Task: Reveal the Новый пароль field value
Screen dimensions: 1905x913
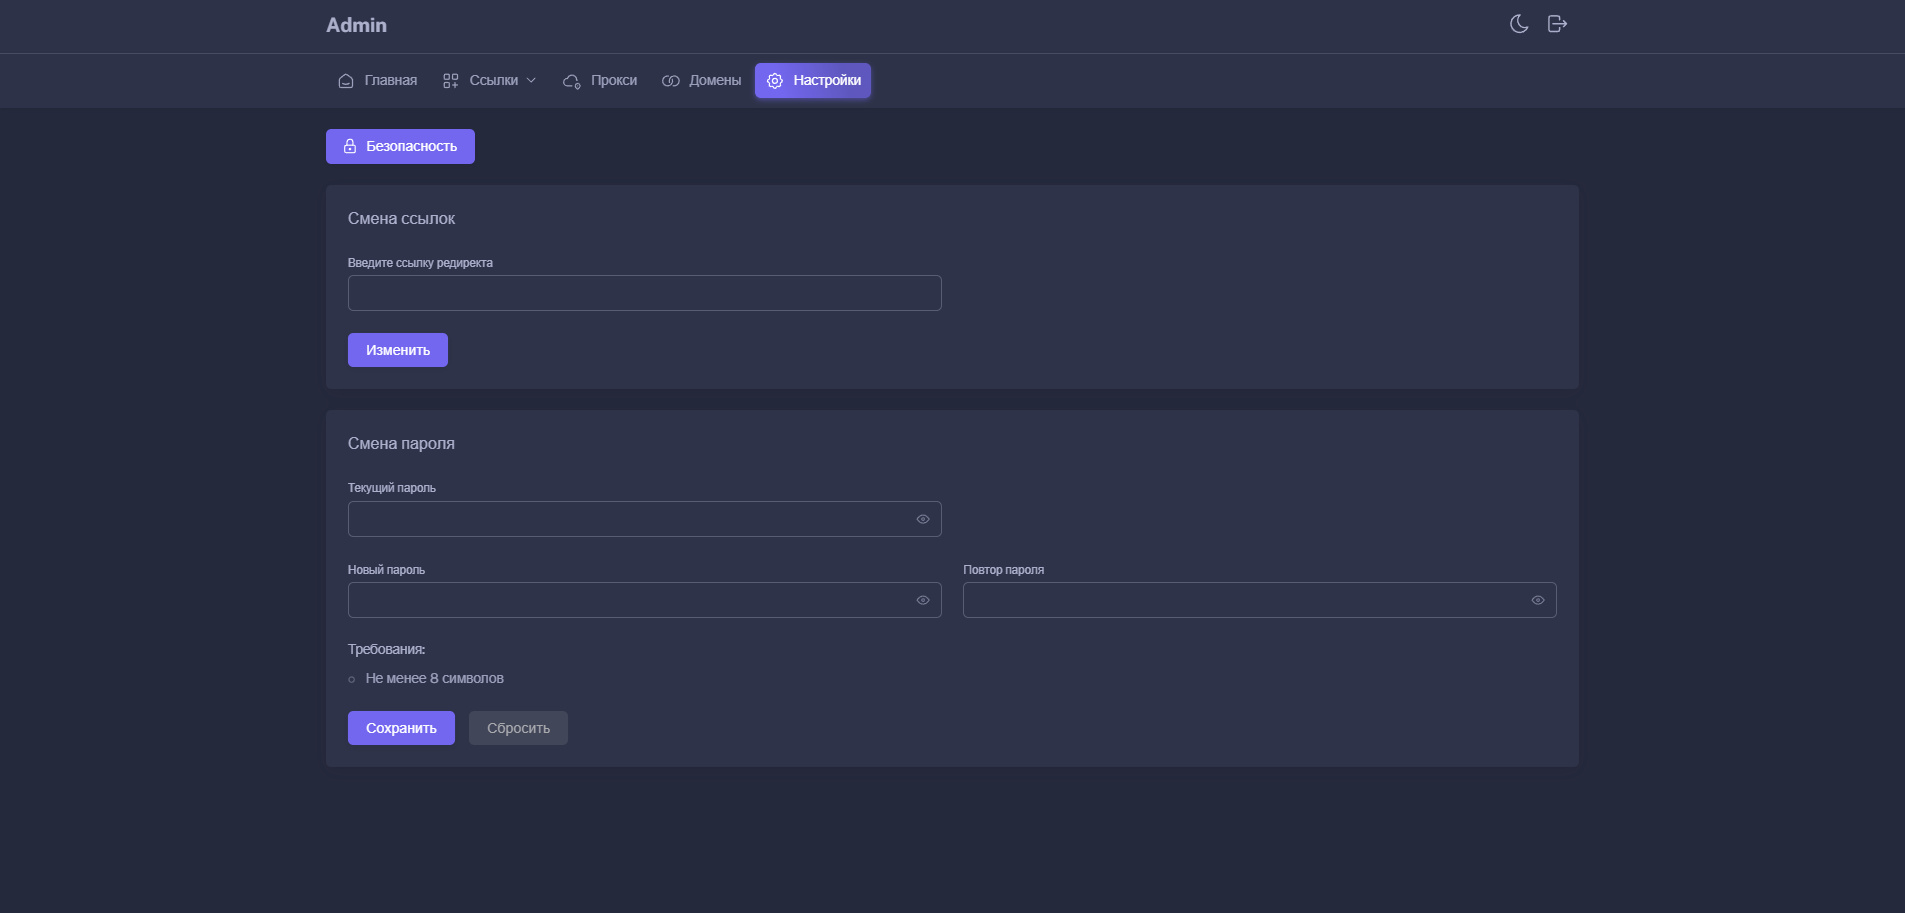Action: (x=923, y=600)
